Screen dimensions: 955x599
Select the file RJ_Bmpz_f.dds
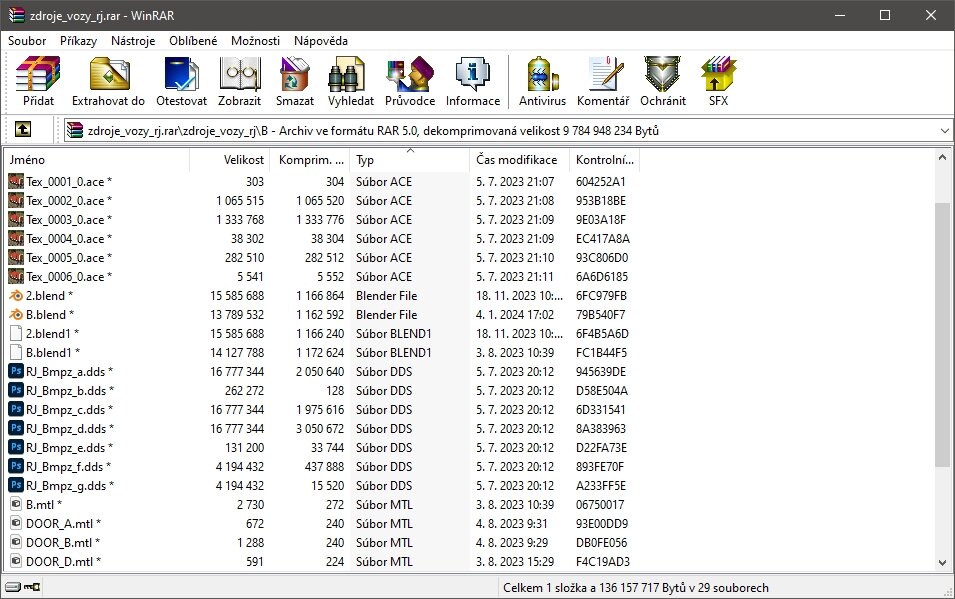(x=69, y=466)
